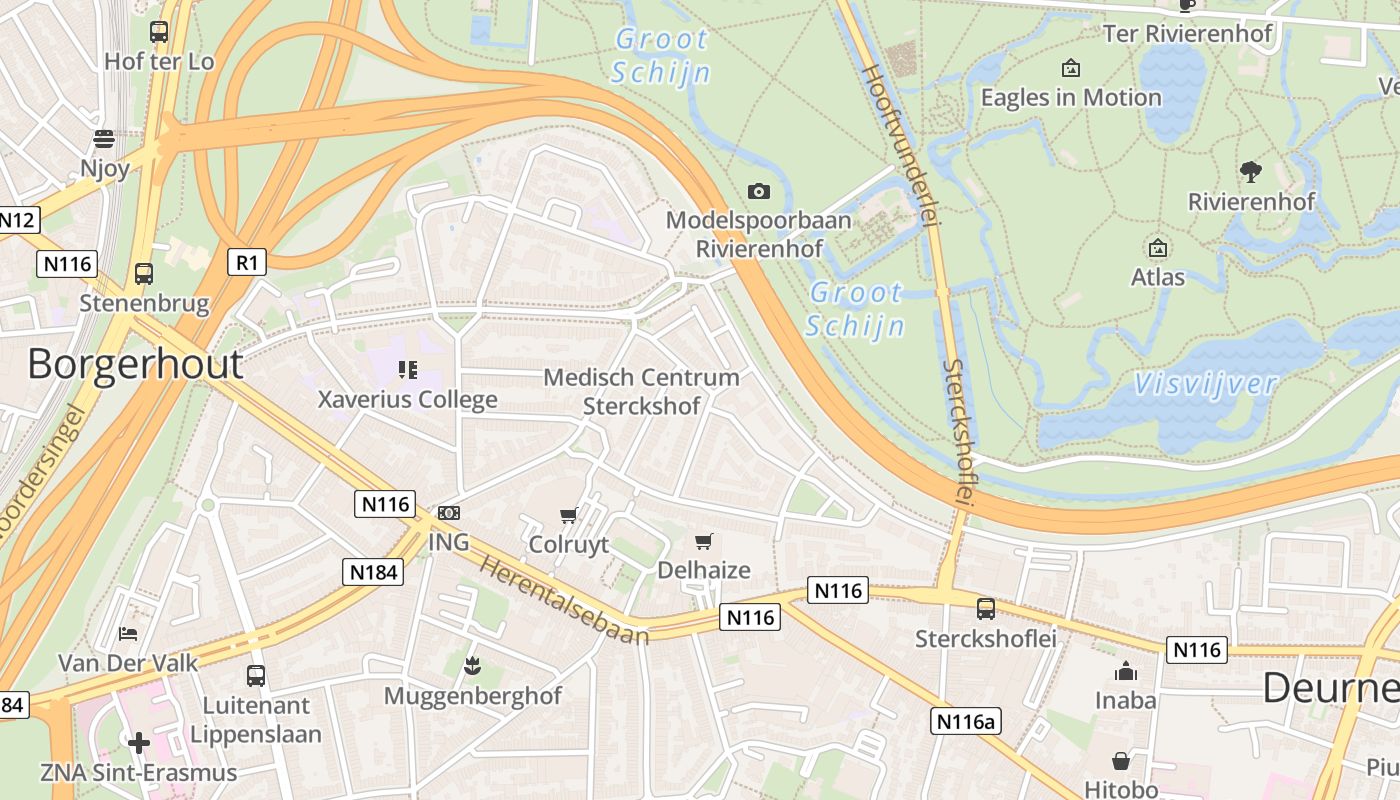The image size is (1400, 800).
Task: Click the Xaverius College school icon
Action: coord(407,370)
